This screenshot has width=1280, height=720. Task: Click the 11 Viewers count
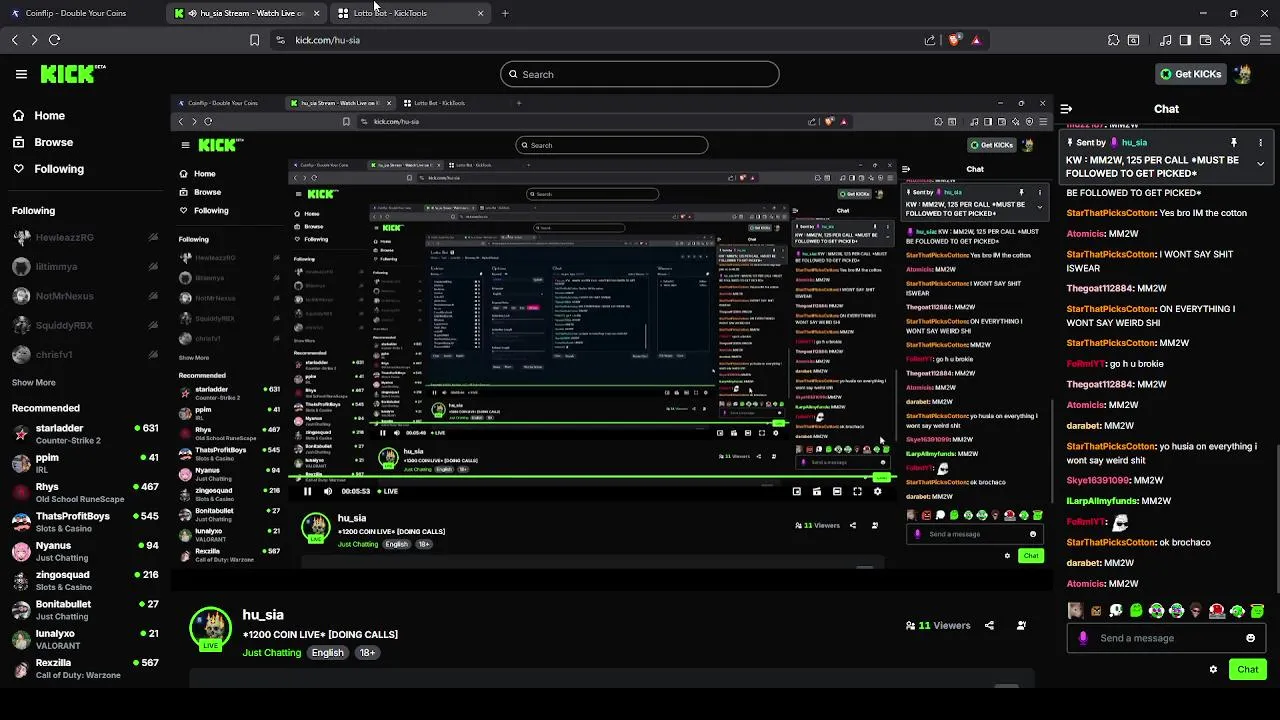coord(937,626)
